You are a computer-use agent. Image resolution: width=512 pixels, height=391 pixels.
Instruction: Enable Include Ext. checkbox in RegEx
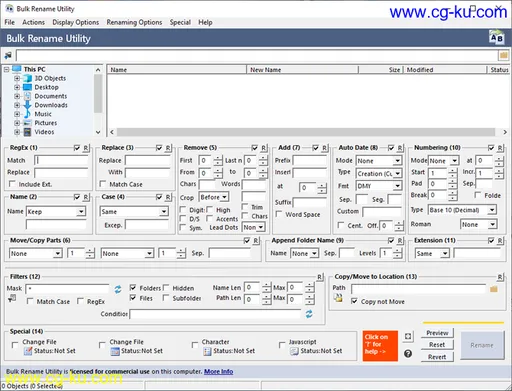[12, 184]
